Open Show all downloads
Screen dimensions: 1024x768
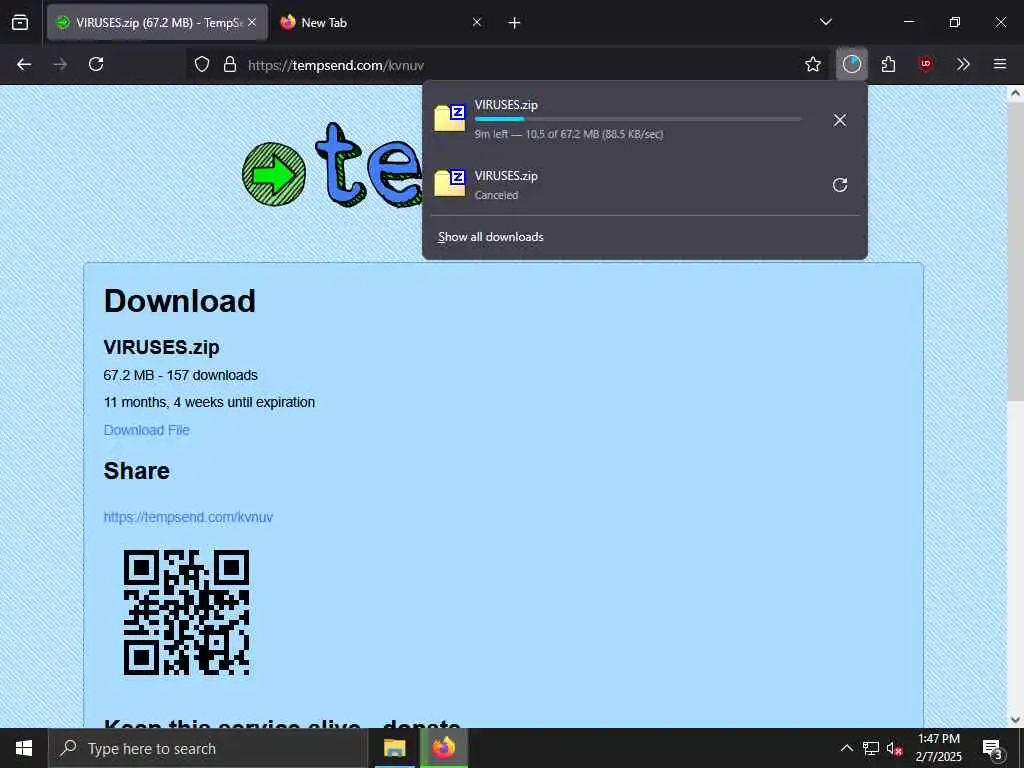point(490,237)
